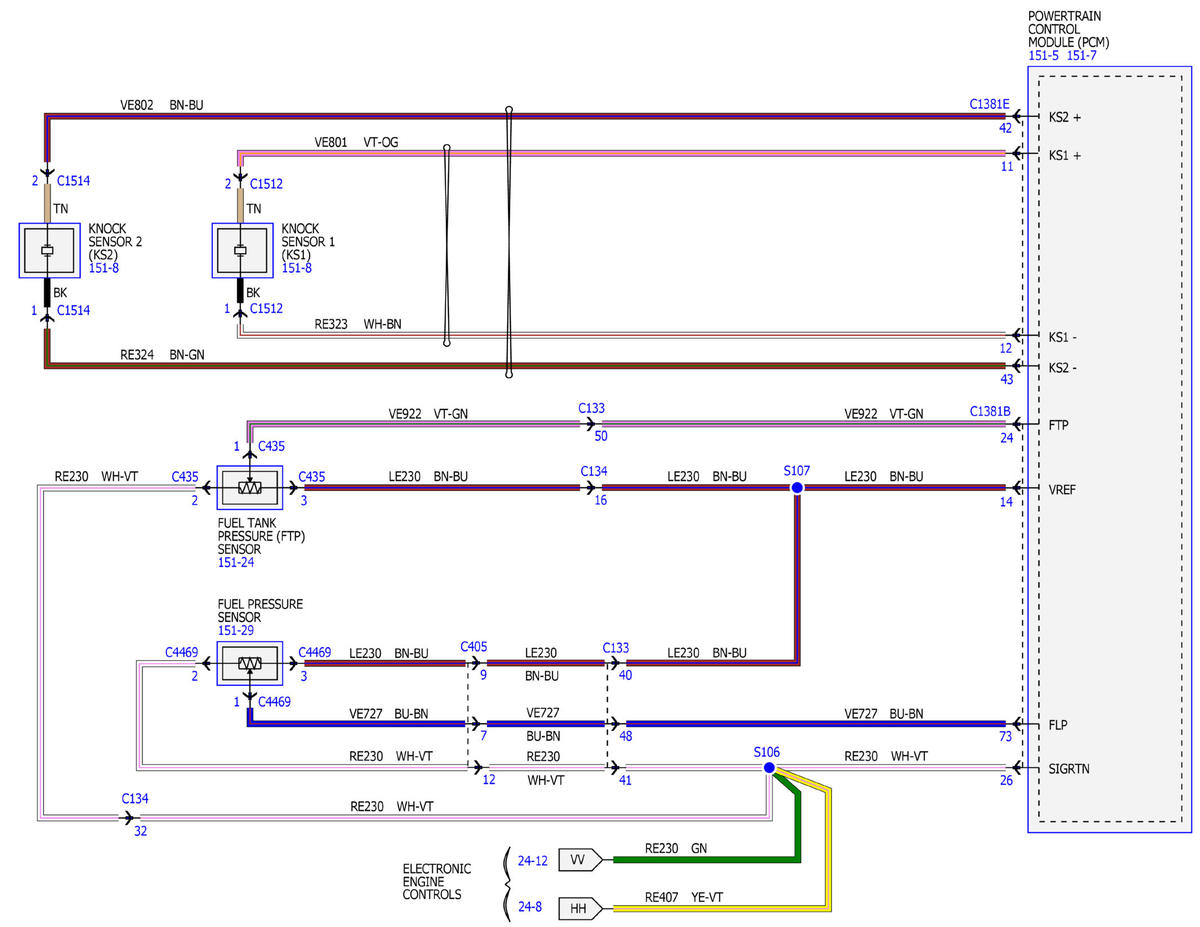Open the 151-5 PCM page reference

[1044, 56]
